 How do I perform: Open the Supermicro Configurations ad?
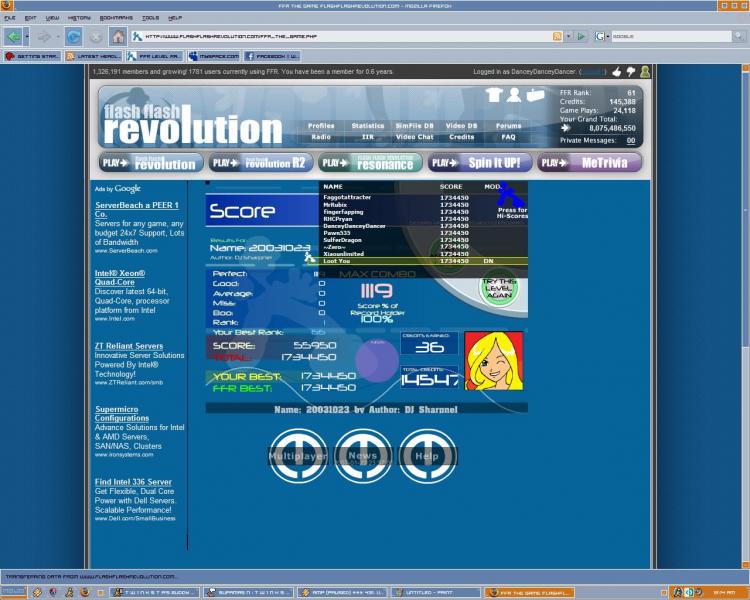point(121,414)
